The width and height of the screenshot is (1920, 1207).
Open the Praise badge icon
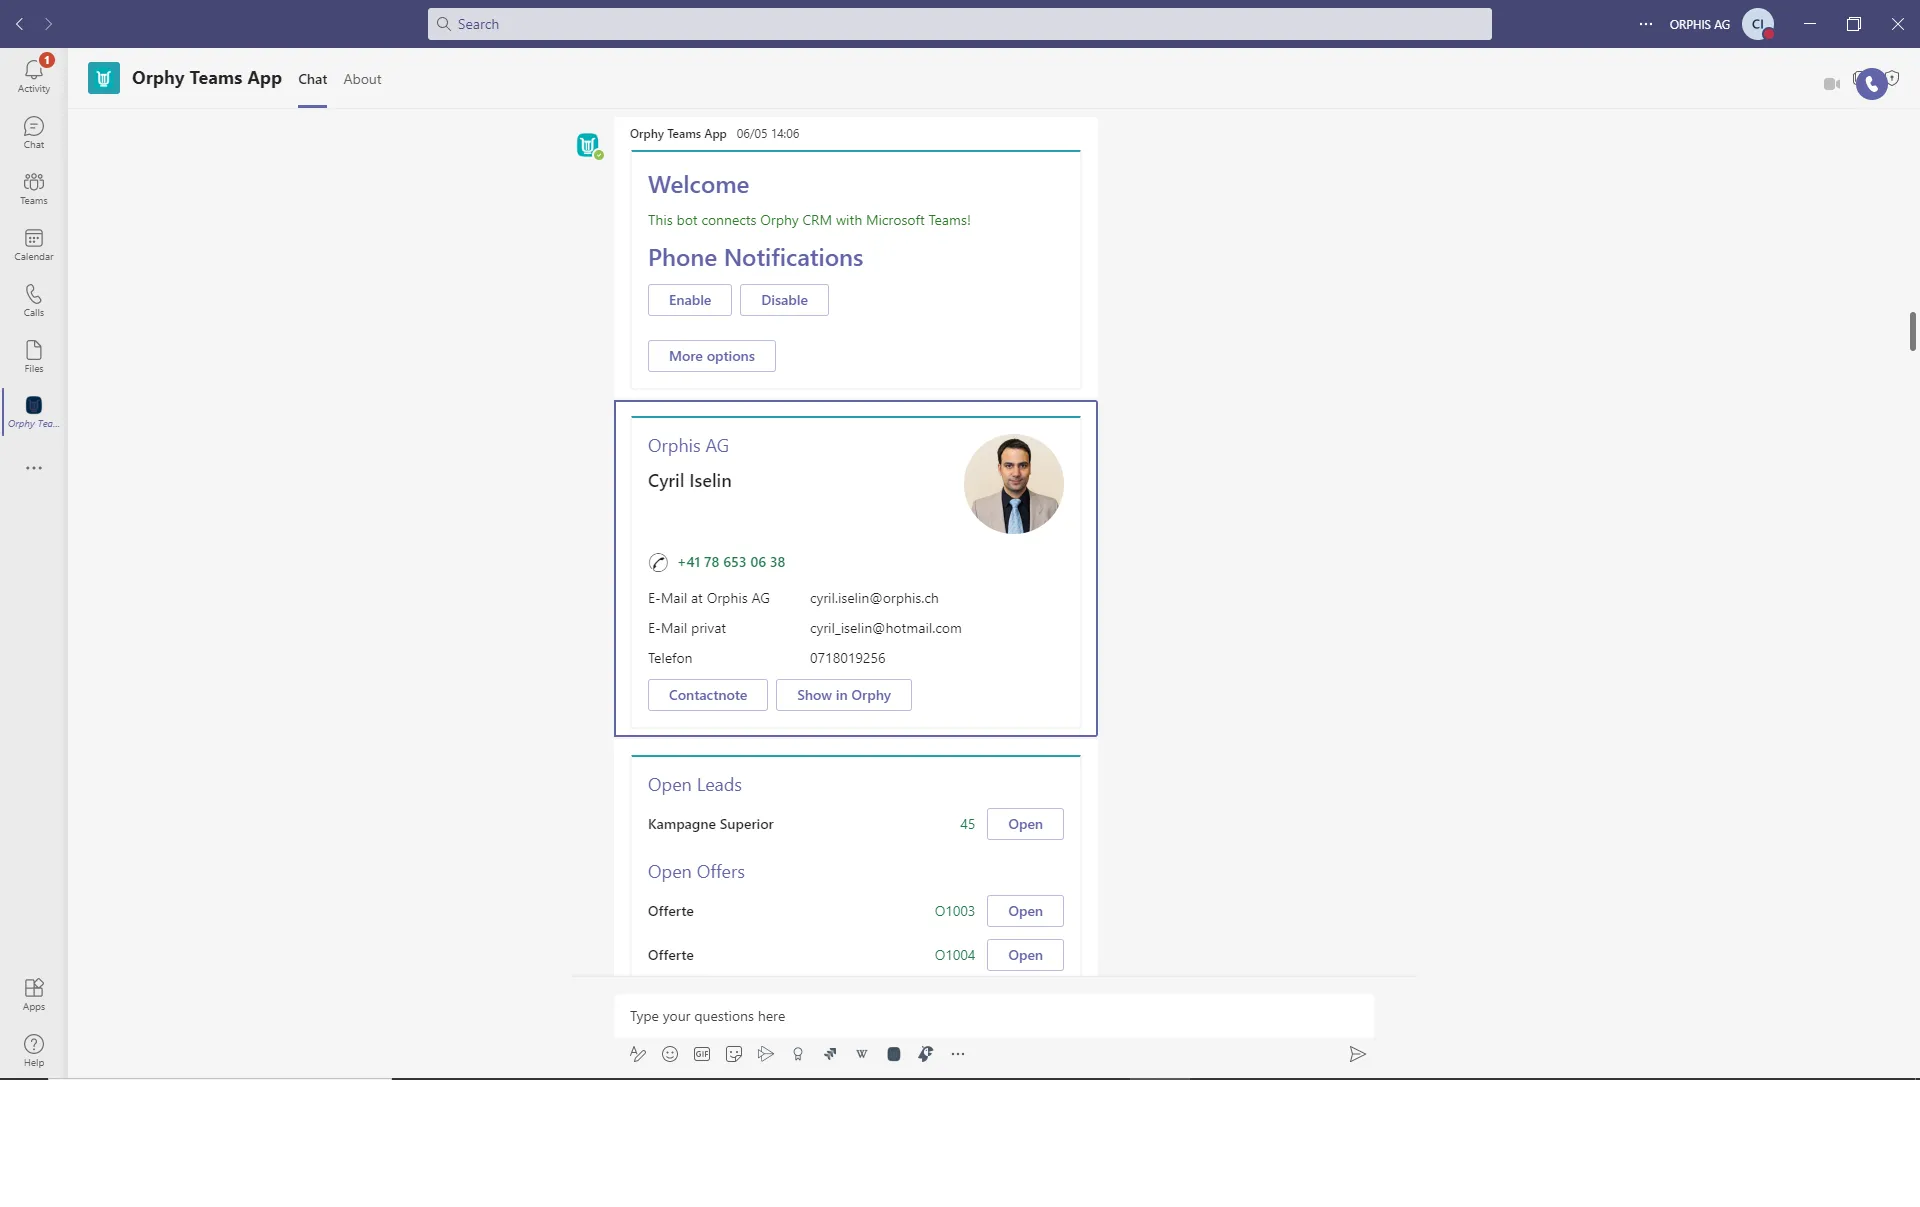tap(798, 1054)
